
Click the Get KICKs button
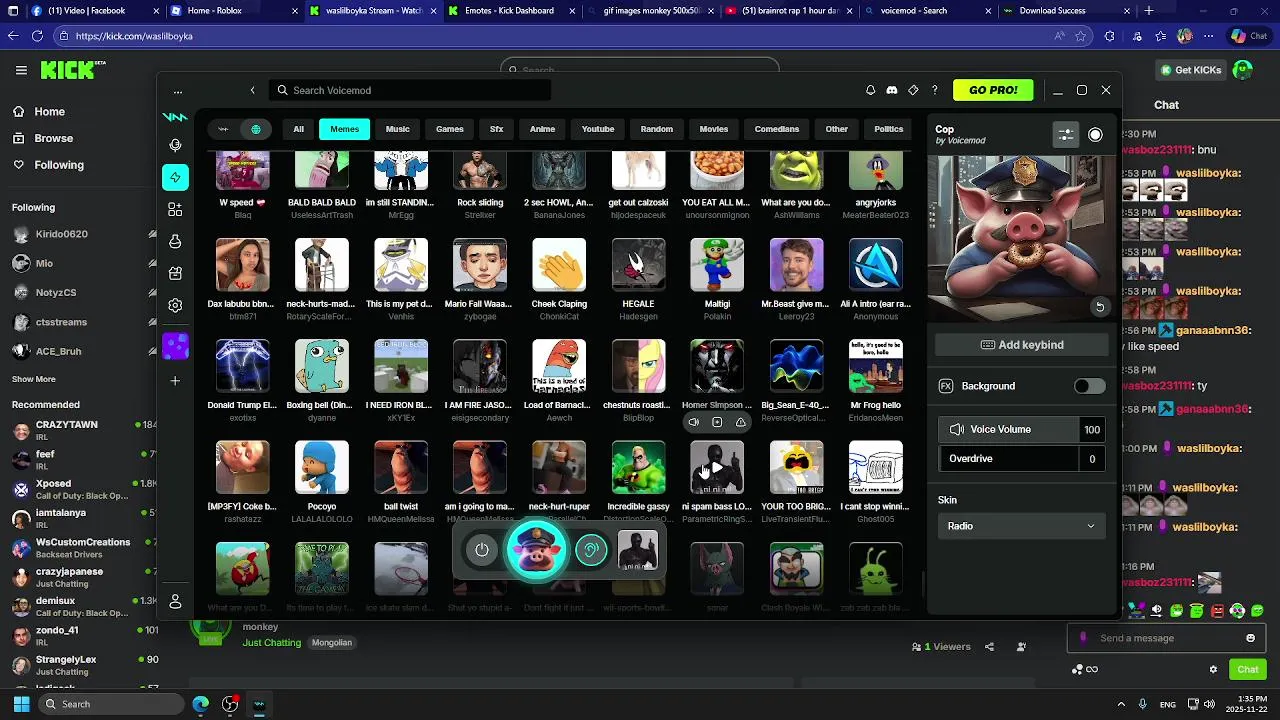coord(1191,70)
